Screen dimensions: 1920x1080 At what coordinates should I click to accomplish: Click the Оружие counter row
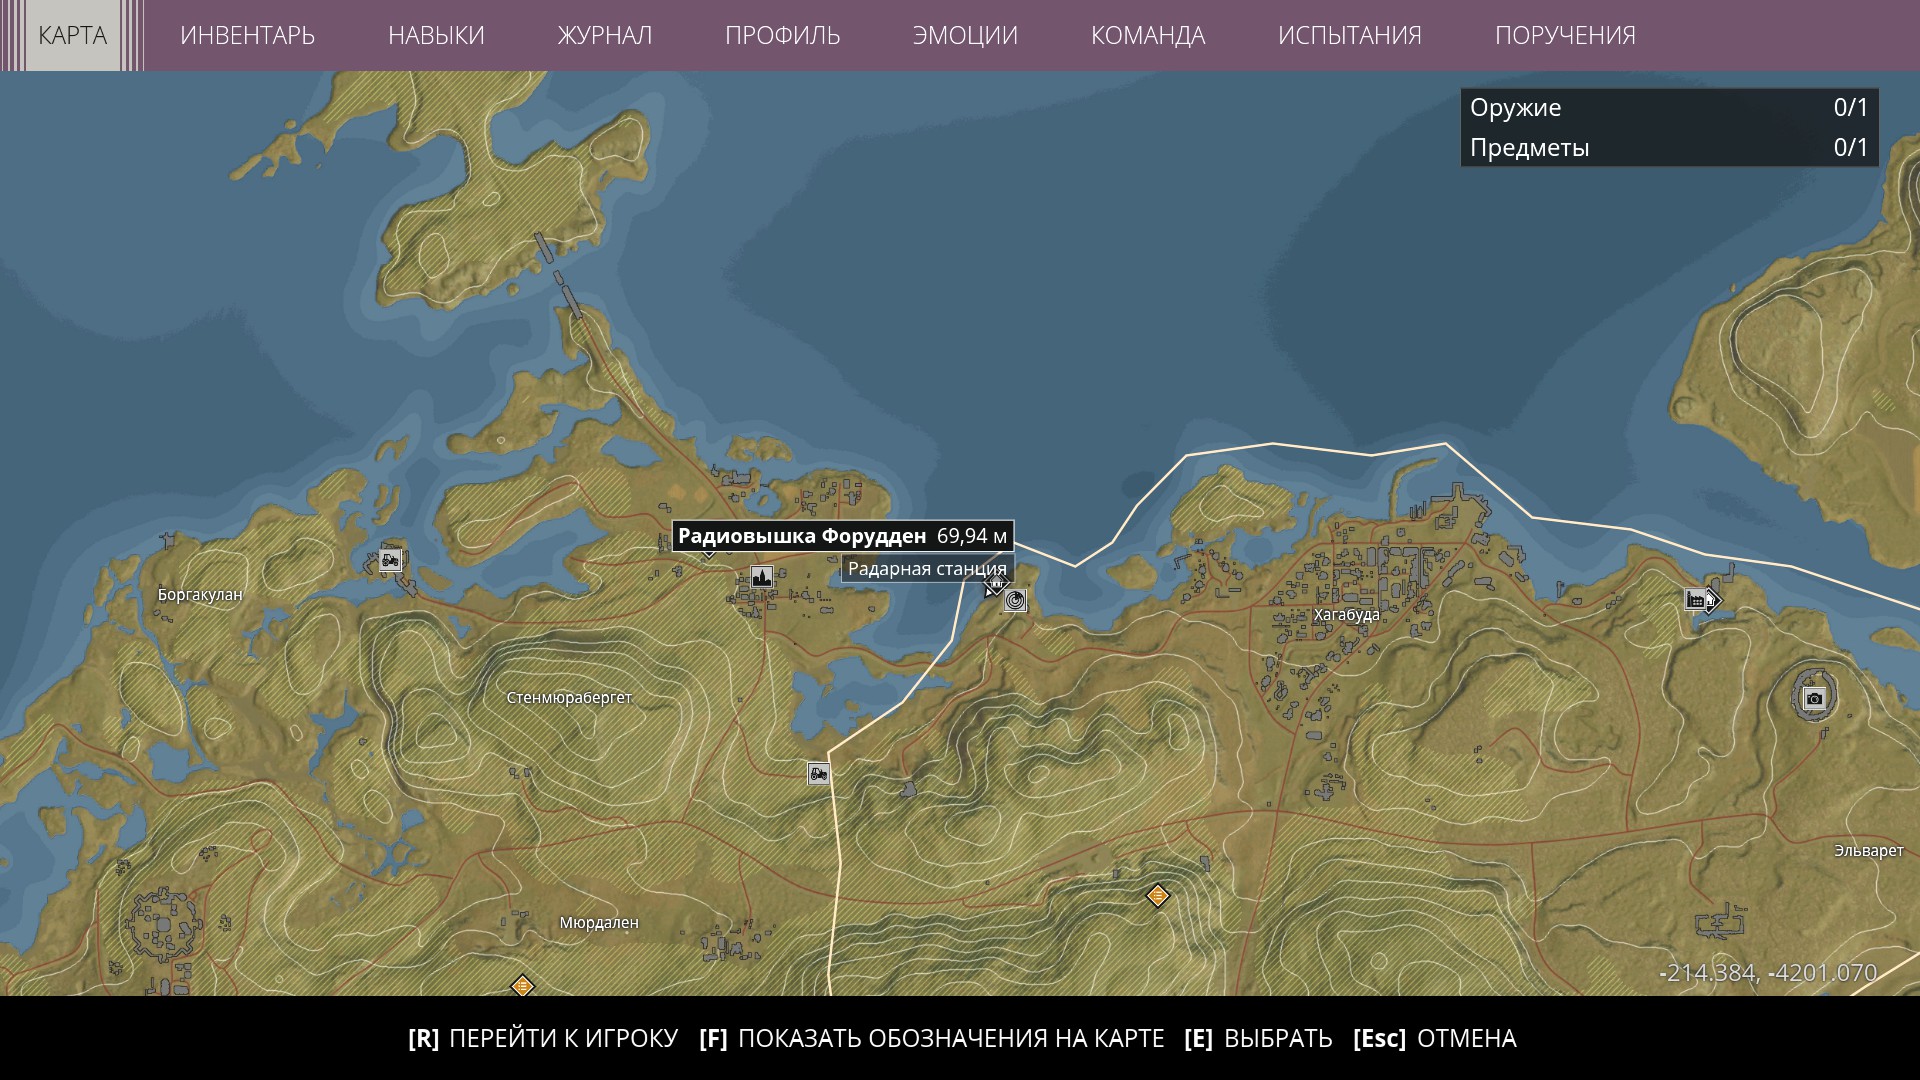point(1669,108)
